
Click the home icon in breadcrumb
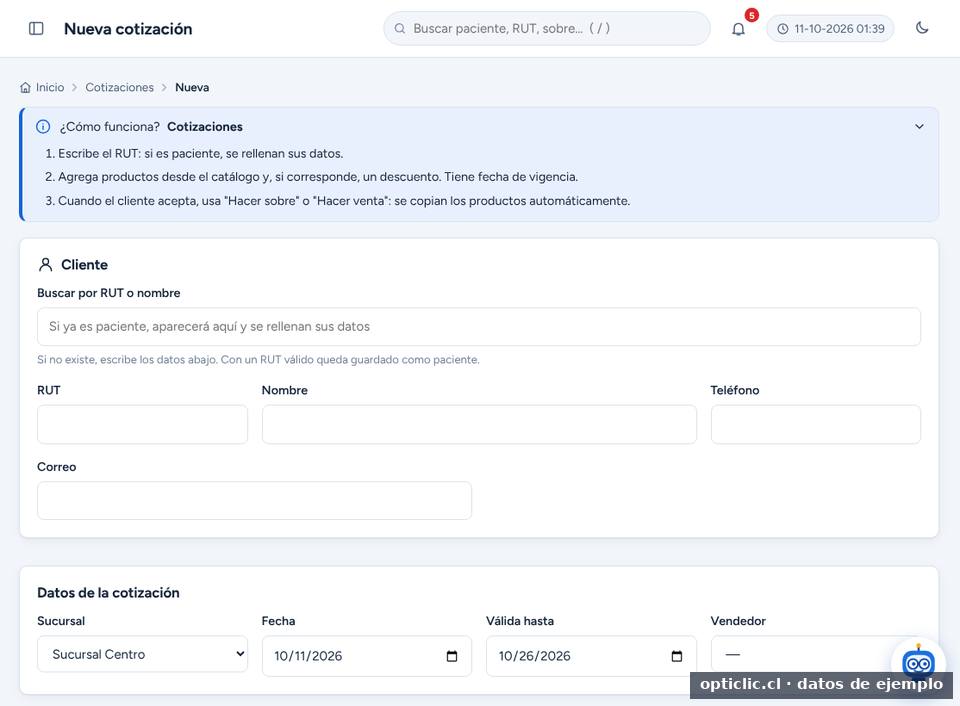[x=25, y=88]
